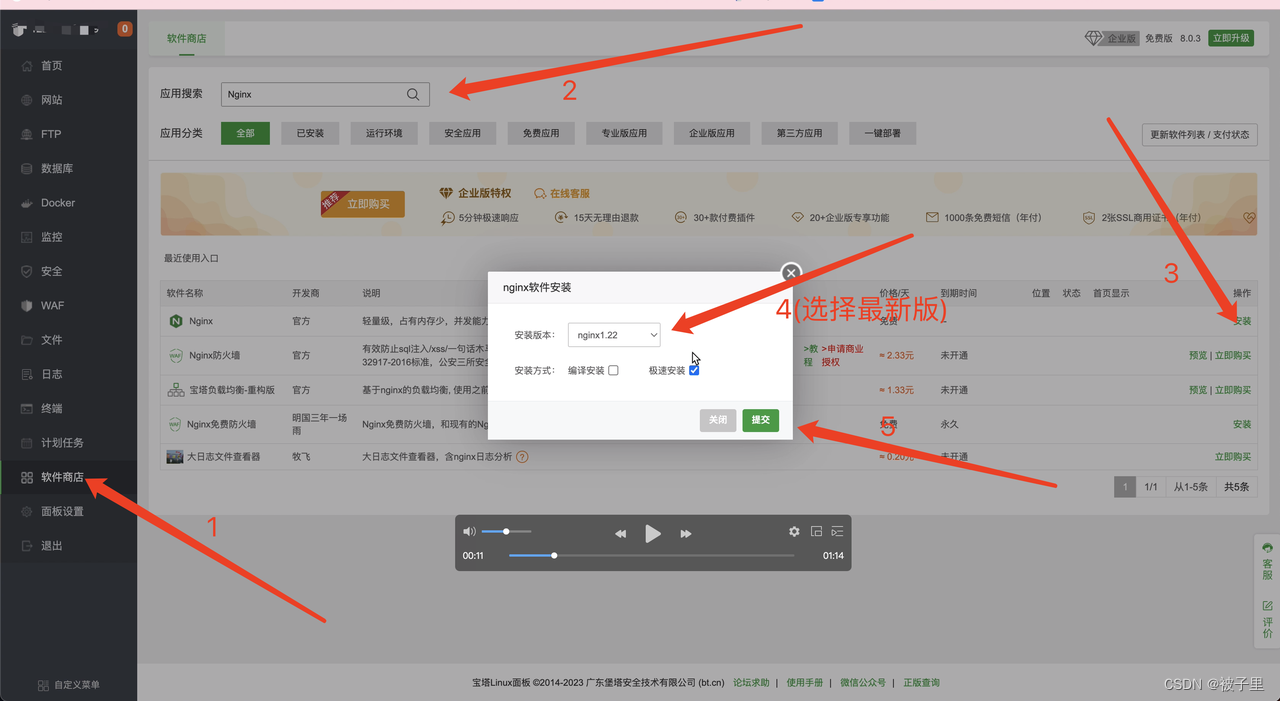This screenshot has height=701, width=1280.
Task: Select the 运行环境 runtime category
Action: tap(384, 133)
